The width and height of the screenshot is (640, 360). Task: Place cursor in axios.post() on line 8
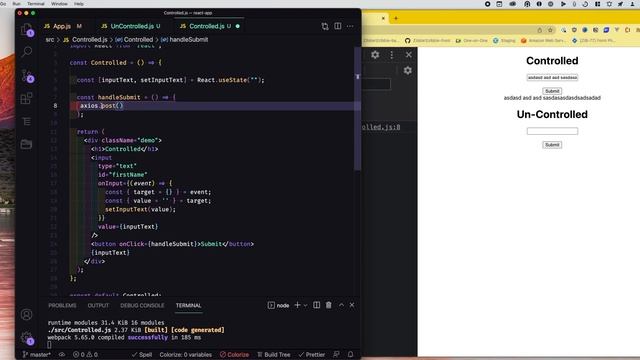[101, 106]
